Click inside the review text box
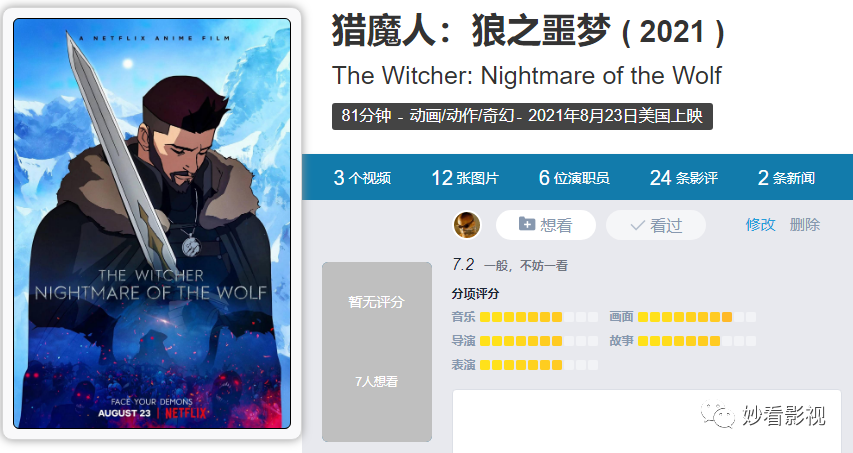Screen dimensions: 853x453 coord(647,421)
